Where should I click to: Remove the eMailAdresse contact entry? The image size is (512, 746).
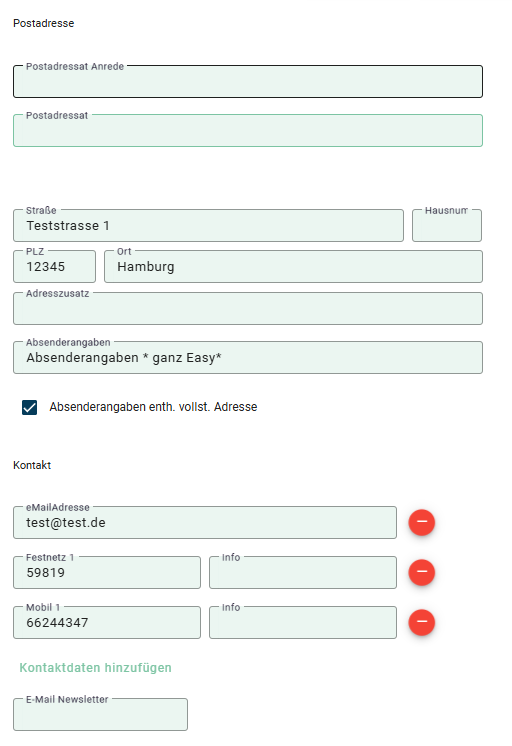click(422, 522)
